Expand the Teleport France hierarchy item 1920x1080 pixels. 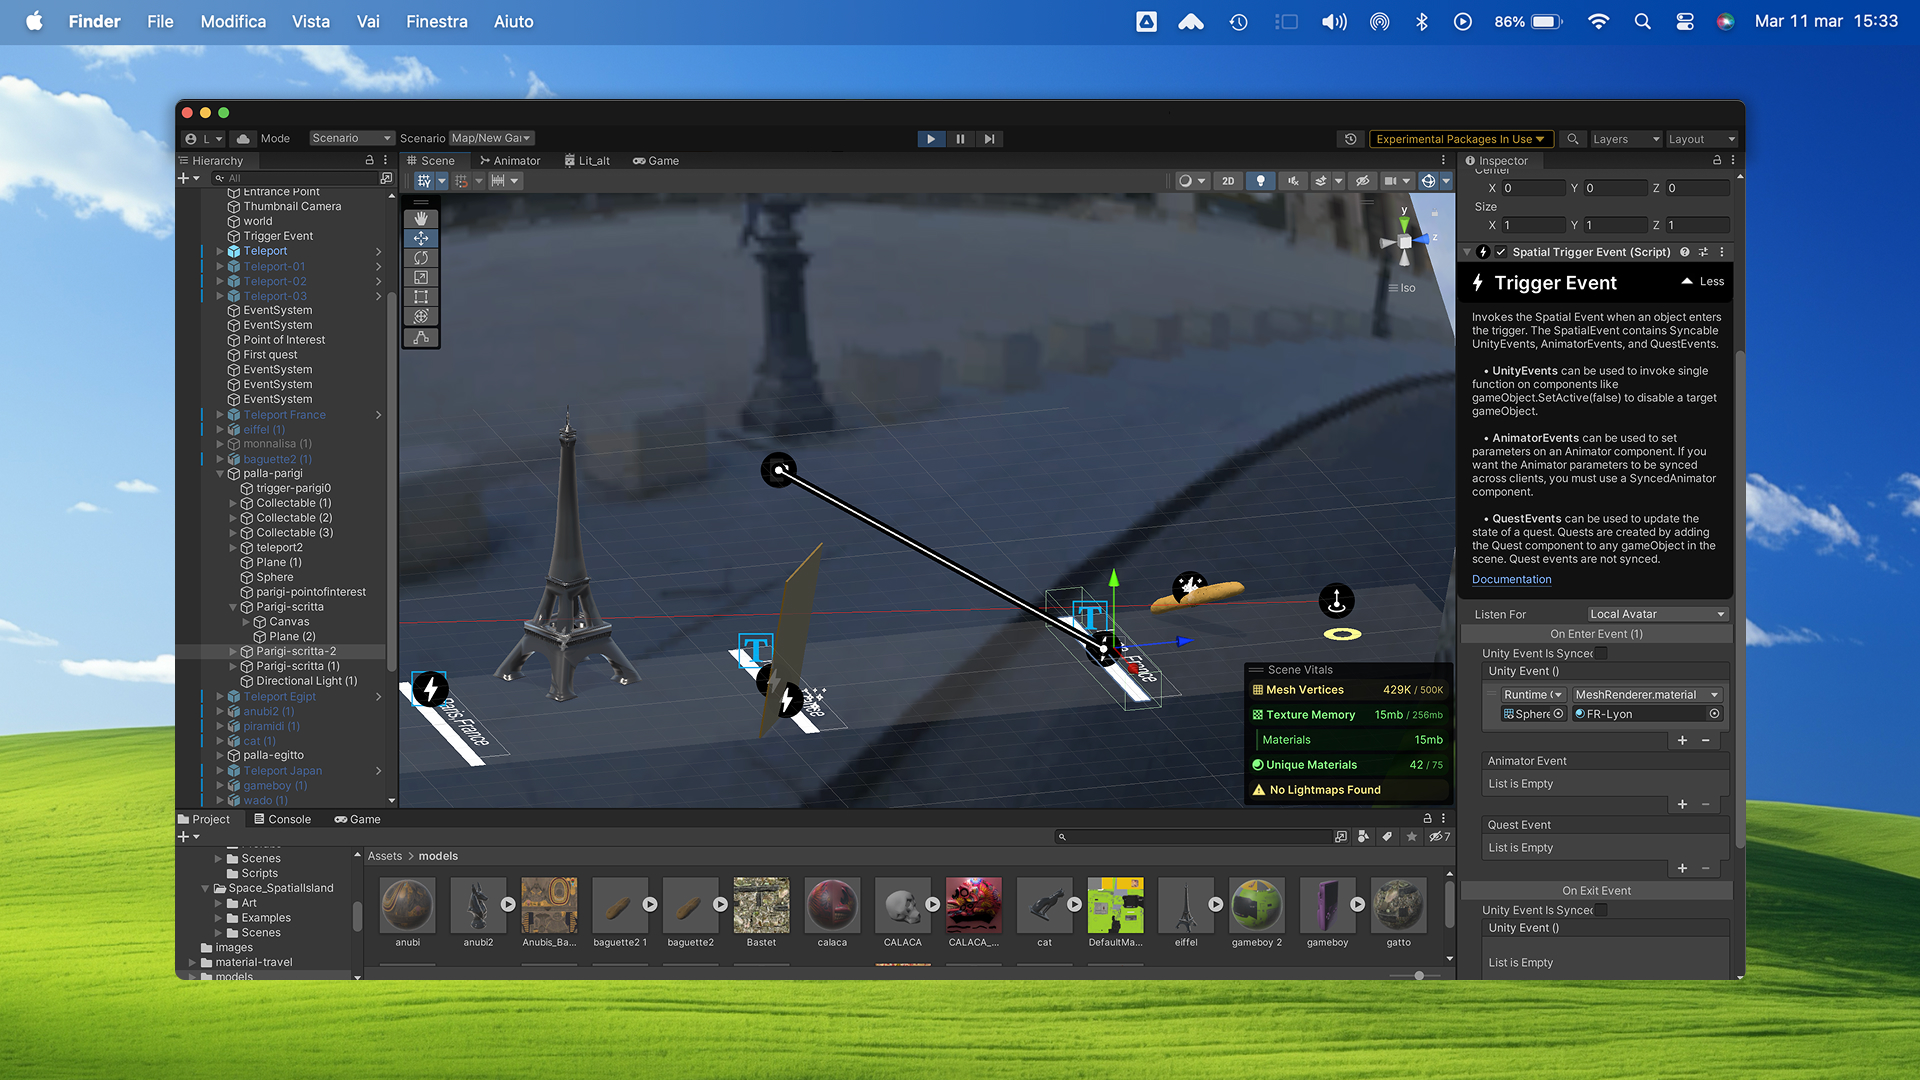click(x=220, y=415)
